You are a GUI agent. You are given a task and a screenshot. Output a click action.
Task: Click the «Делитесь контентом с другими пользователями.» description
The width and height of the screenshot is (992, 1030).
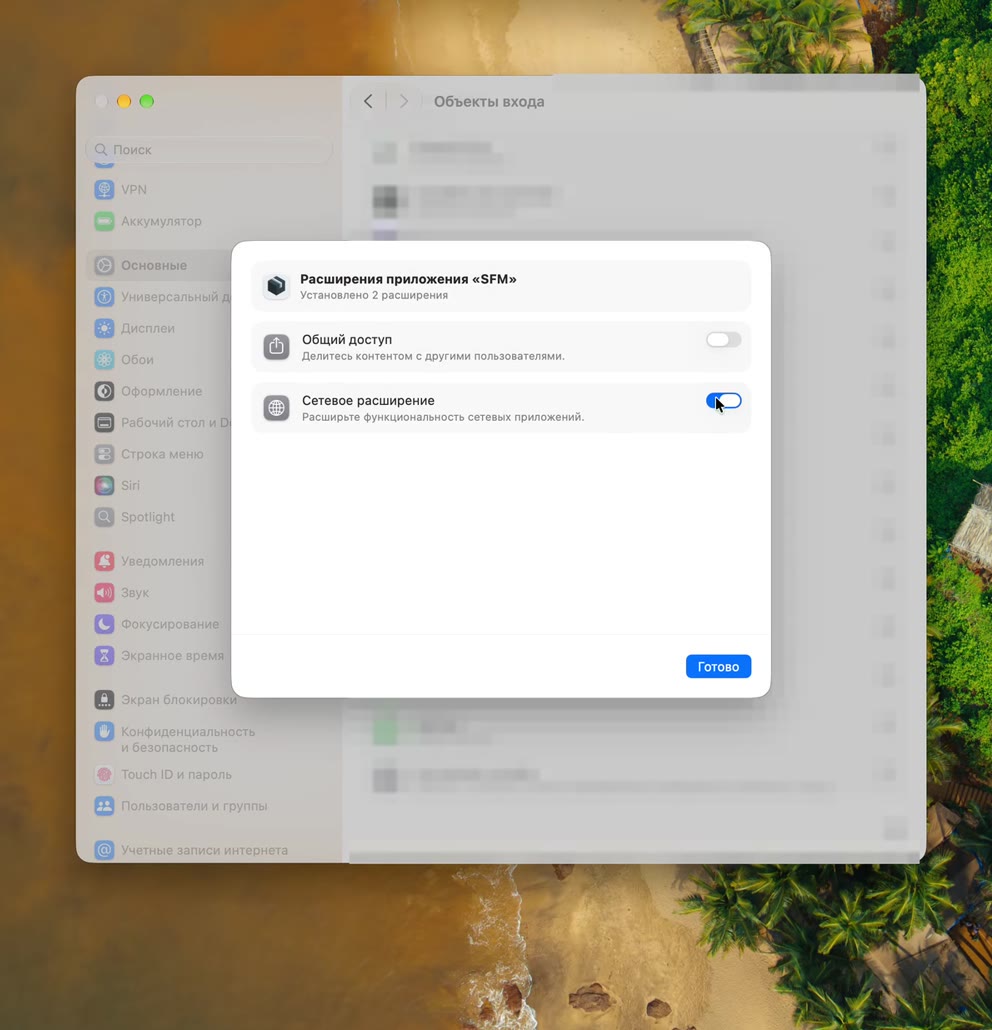click(x=433, y=356)
